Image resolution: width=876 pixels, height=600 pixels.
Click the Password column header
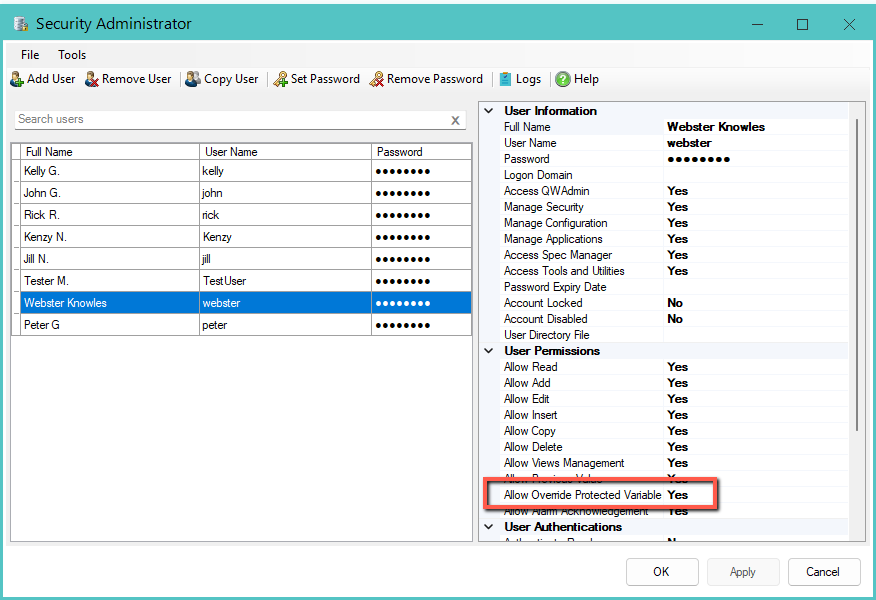pos(422,152)
